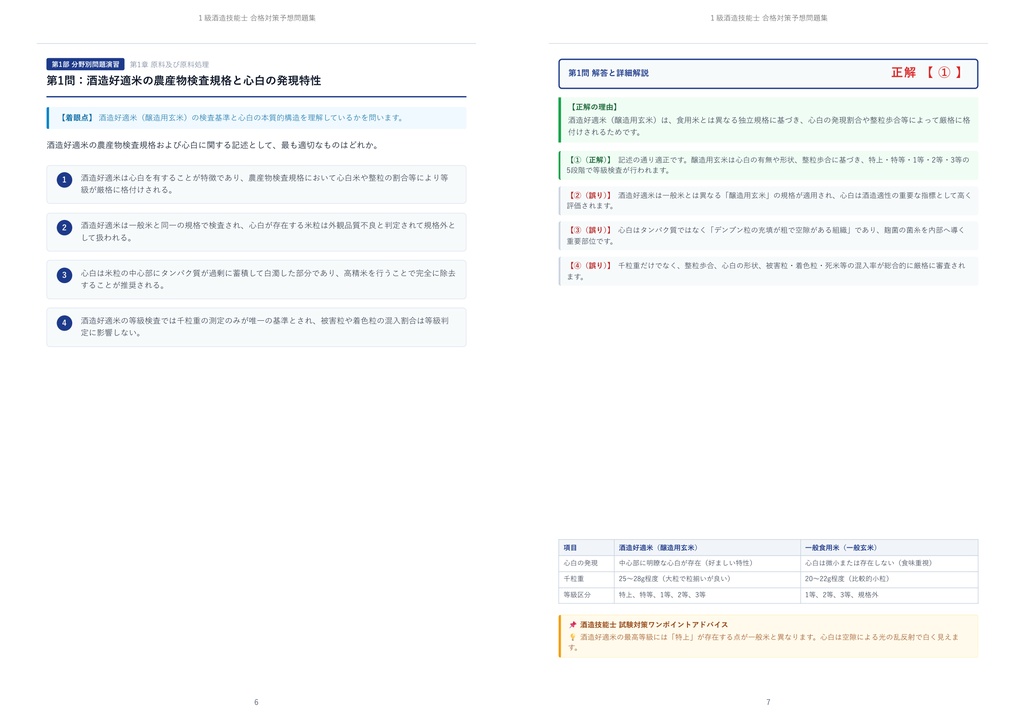Click the left page header 1級酒造技能士 合格対策予想問題集
Screen dimensions: 1024x724
tap(257, 18)
